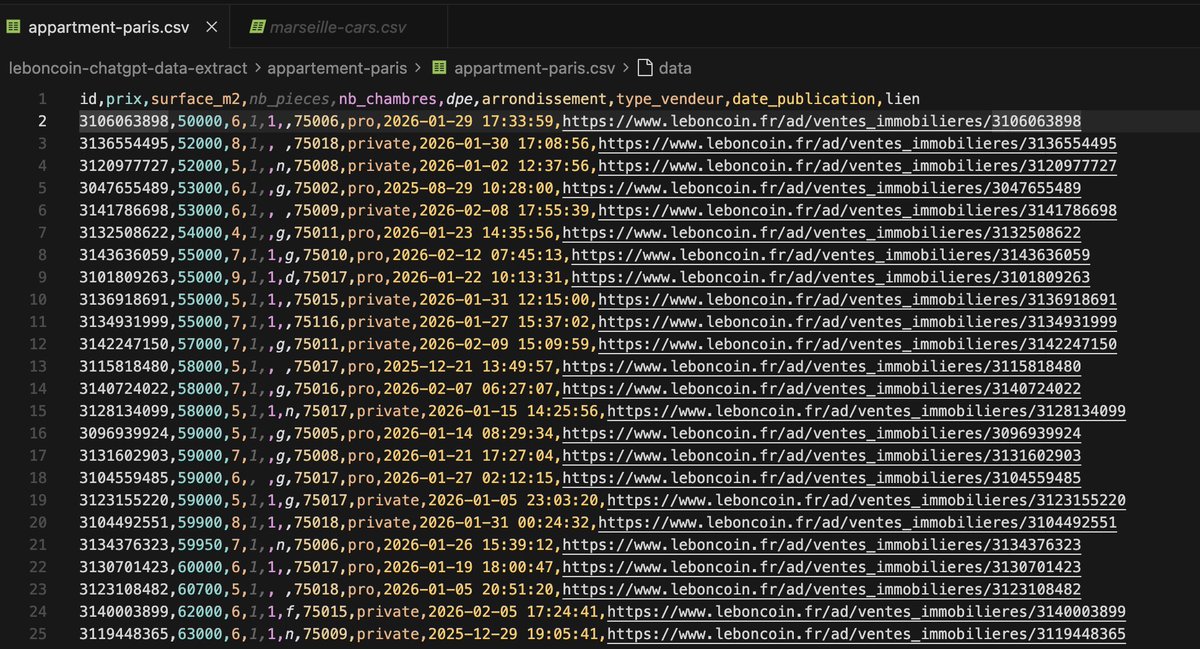Screen dimensions: 1200x649
Task: Click the link ending 3123108482
Action: coord(822,589)
